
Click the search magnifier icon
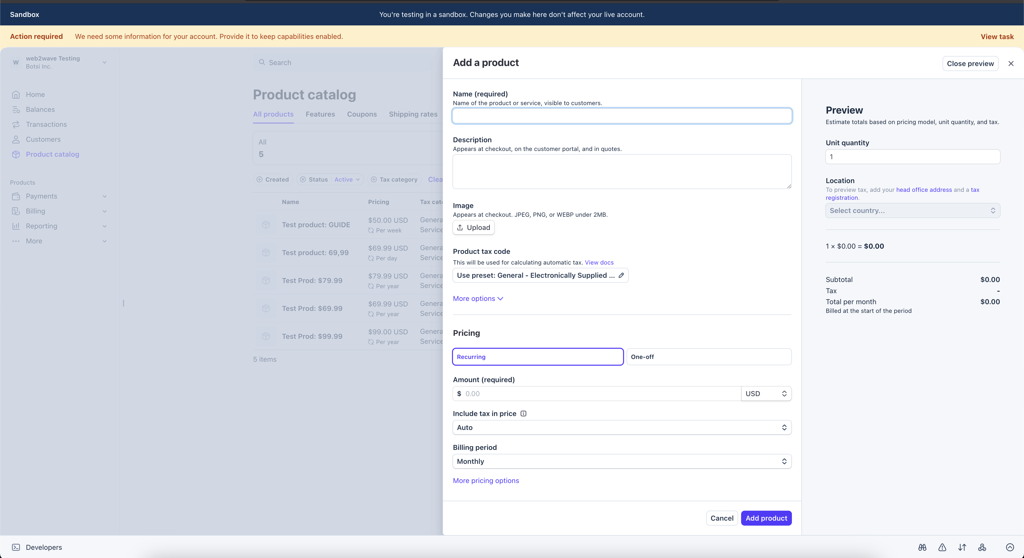(262, 63)
